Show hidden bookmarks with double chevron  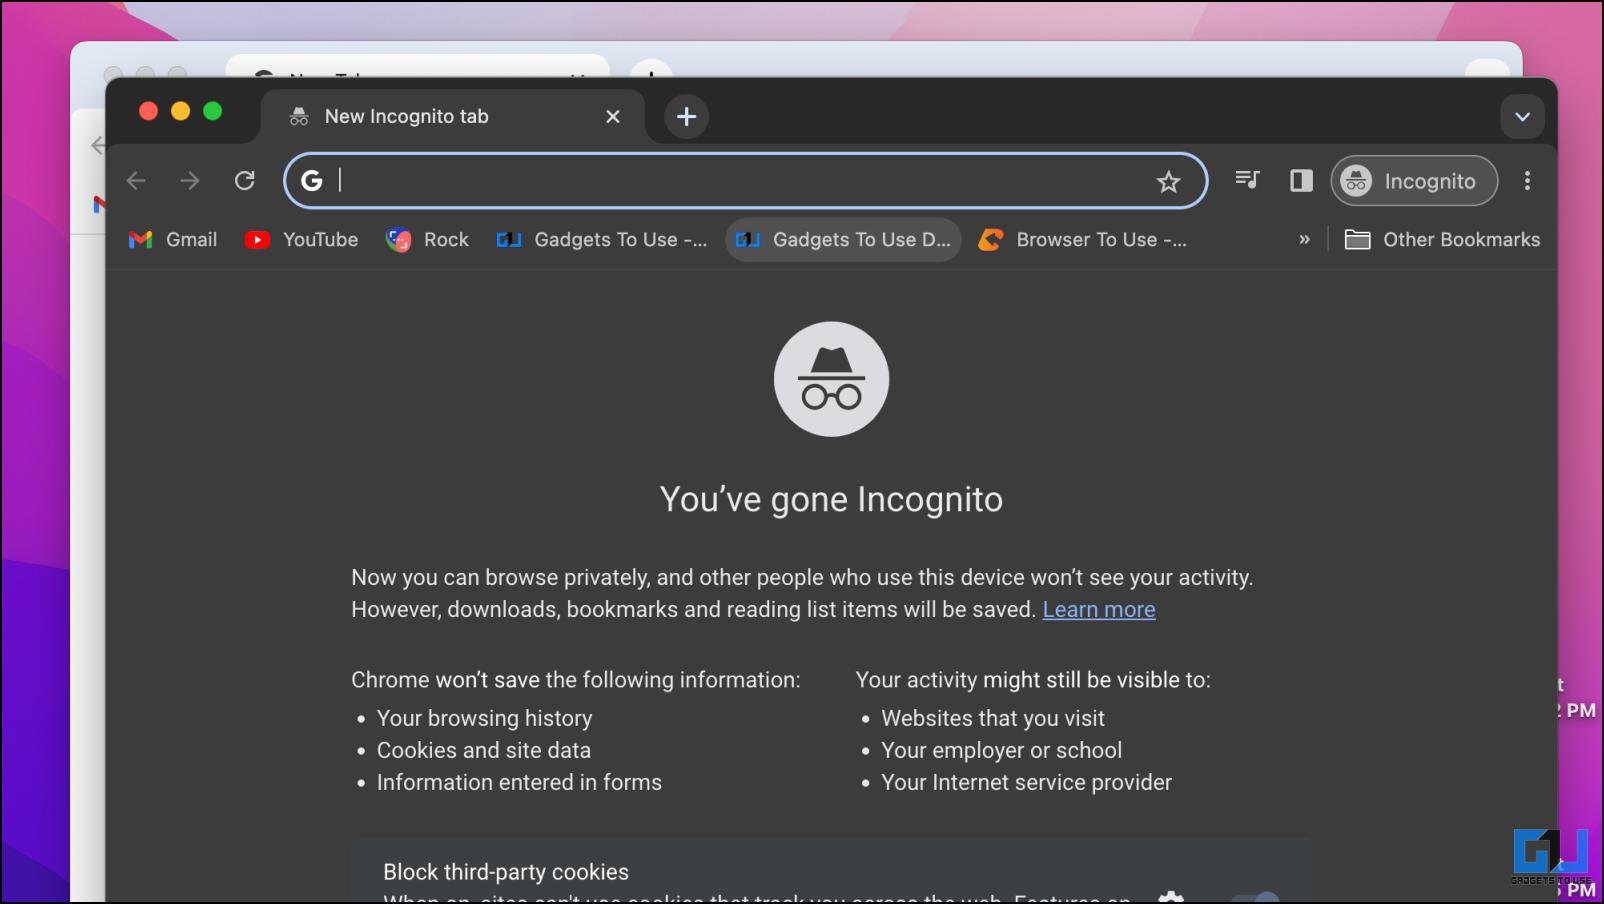1304,240
